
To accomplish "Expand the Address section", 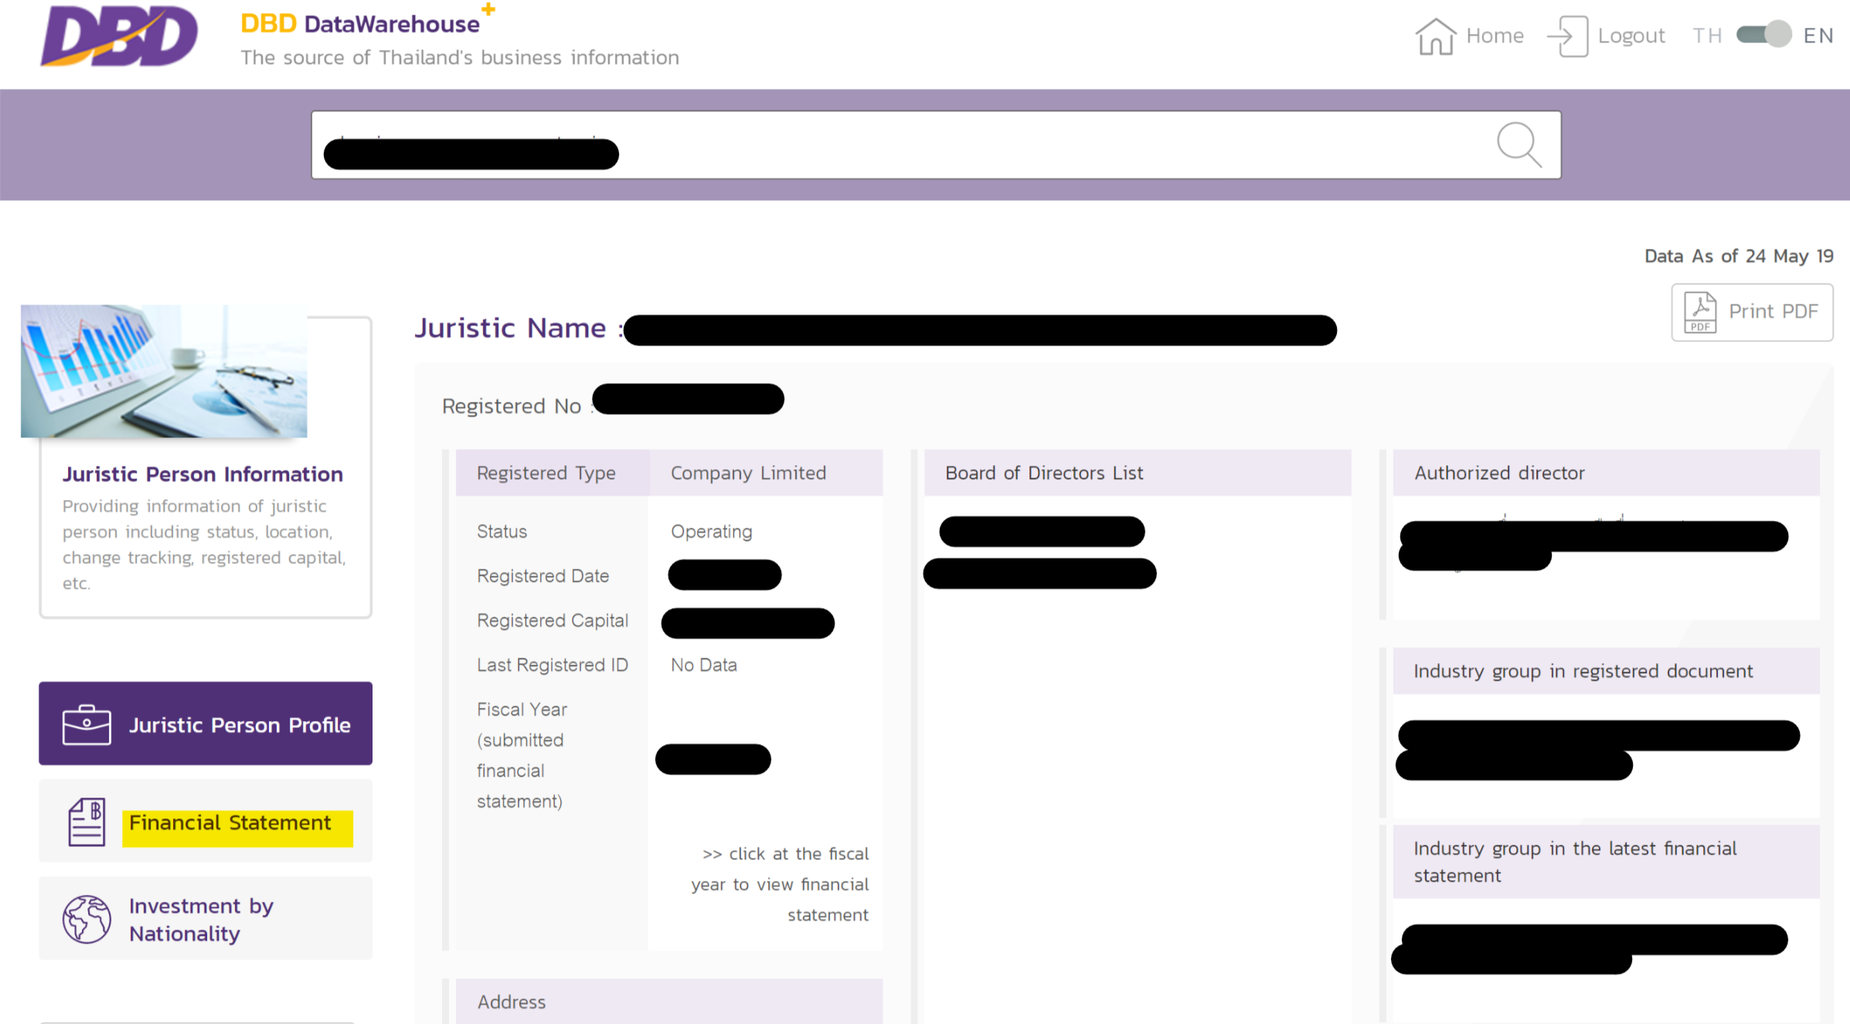I will [x=511, y=1001].
